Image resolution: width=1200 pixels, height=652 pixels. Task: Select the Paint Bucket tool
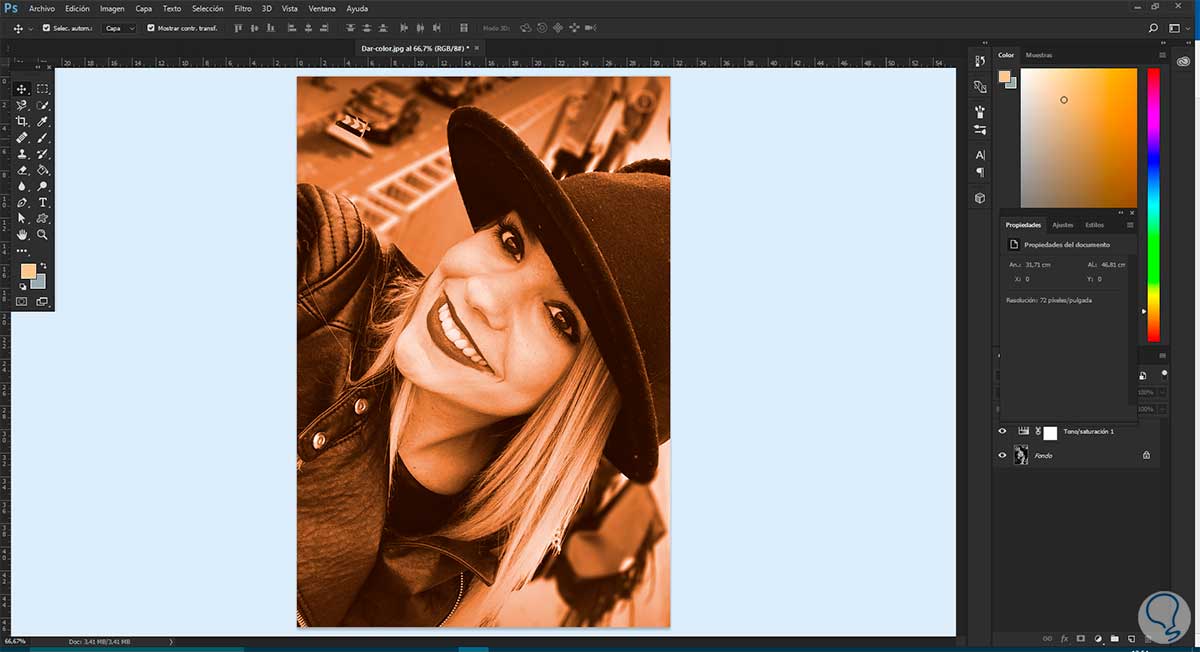43,170
